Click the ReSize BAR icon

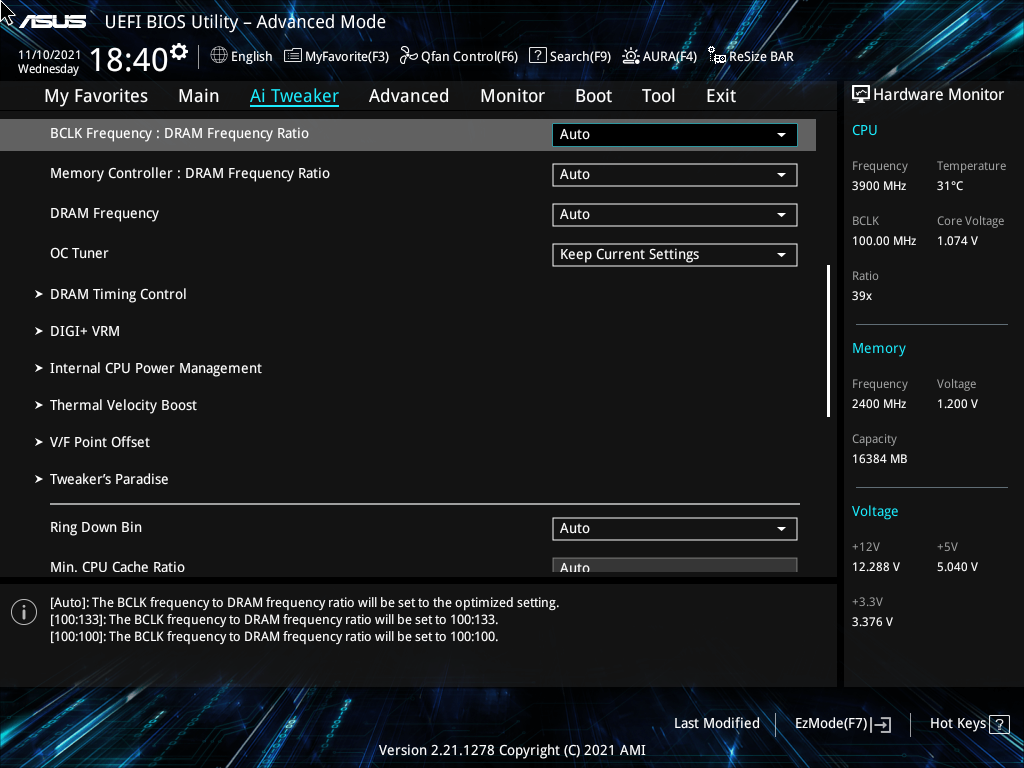pos(717,56)
